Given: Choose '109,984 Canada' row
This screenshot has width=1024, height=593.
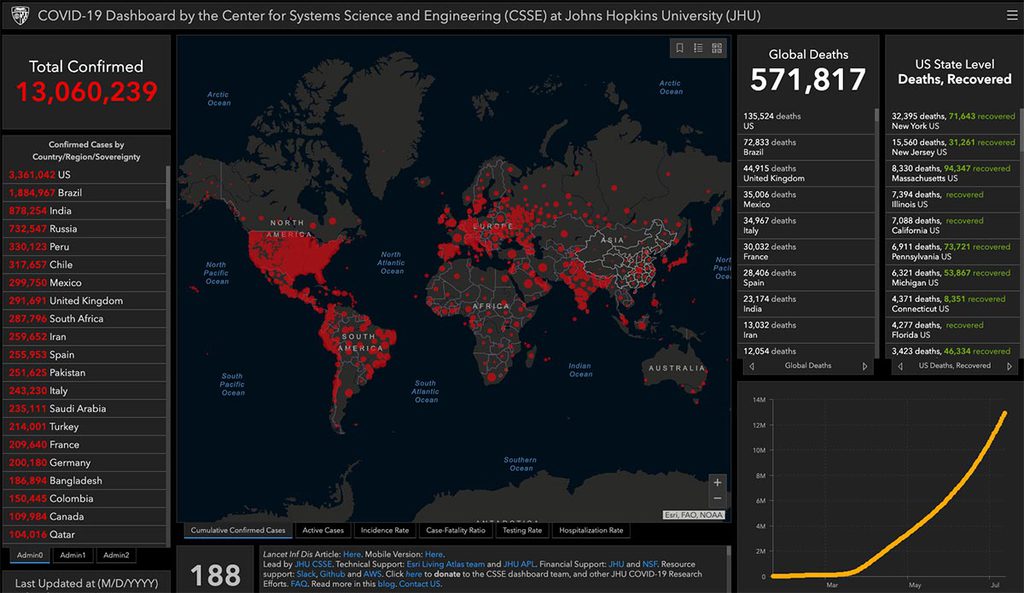Looking at the screenshot, I should (x=84, y=517).
